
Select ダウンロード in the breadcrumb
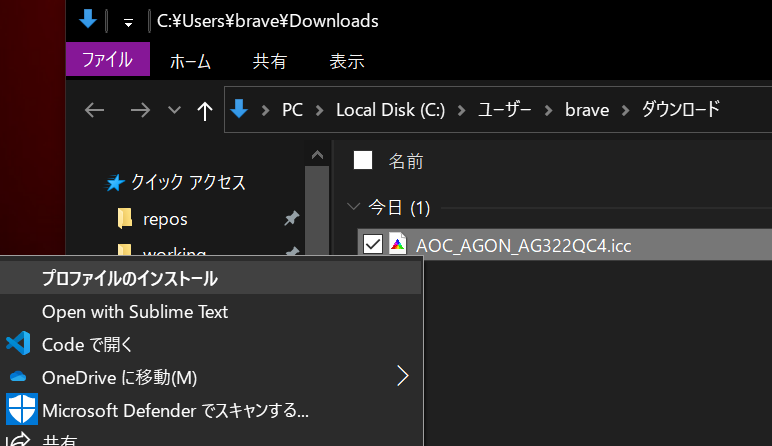(x=681, y=109)
